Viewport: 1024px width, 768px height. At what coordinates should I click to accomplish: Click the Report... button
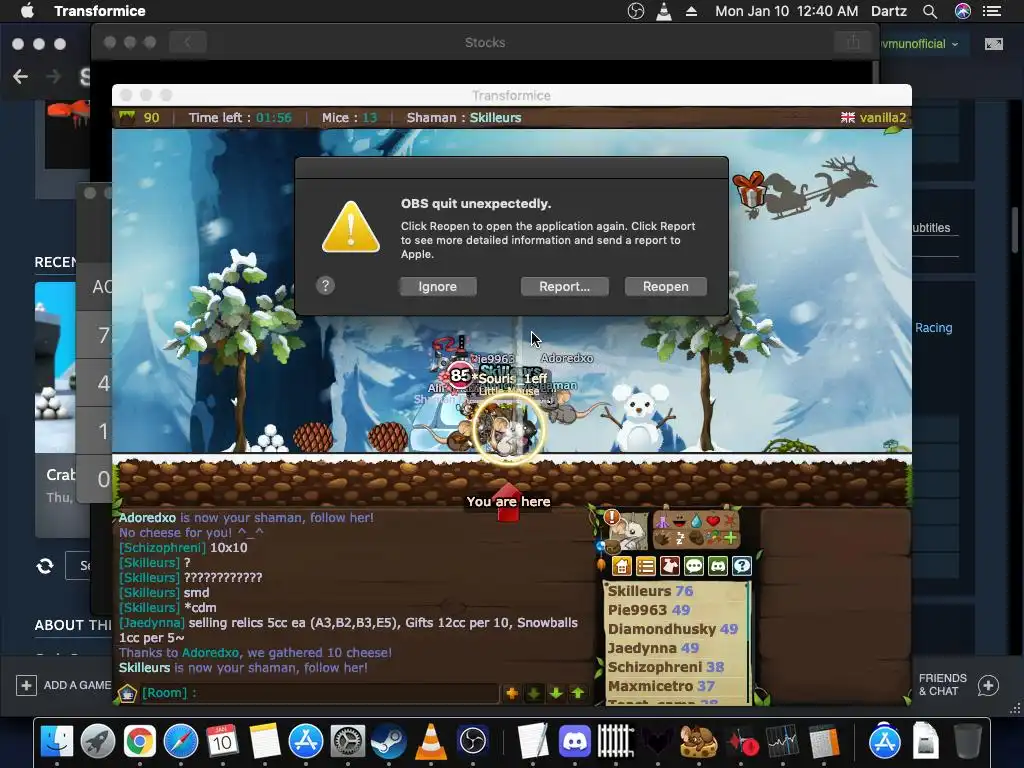tap(564, 286)
